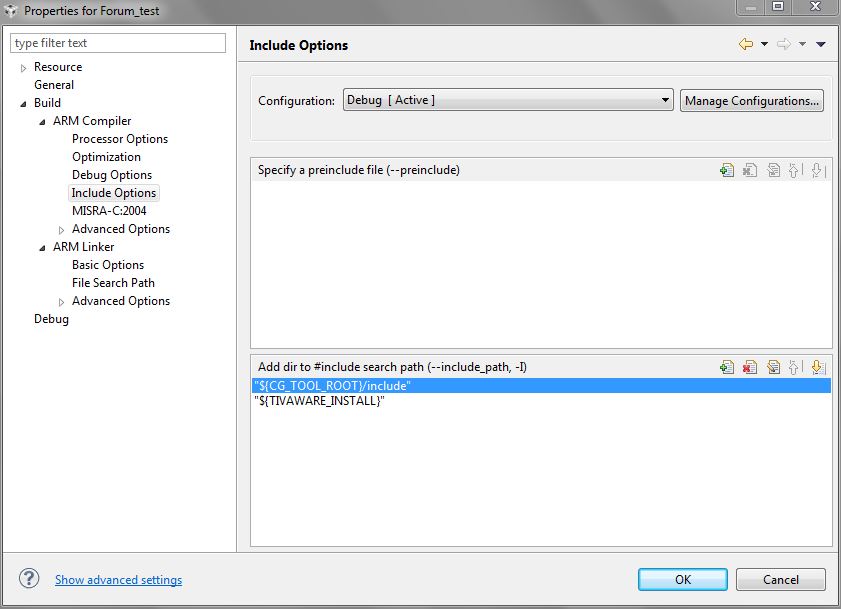Viewport: 841px width, 609px height.
Task: Select Resource in the properties tree
Action: tap(58, 67)
